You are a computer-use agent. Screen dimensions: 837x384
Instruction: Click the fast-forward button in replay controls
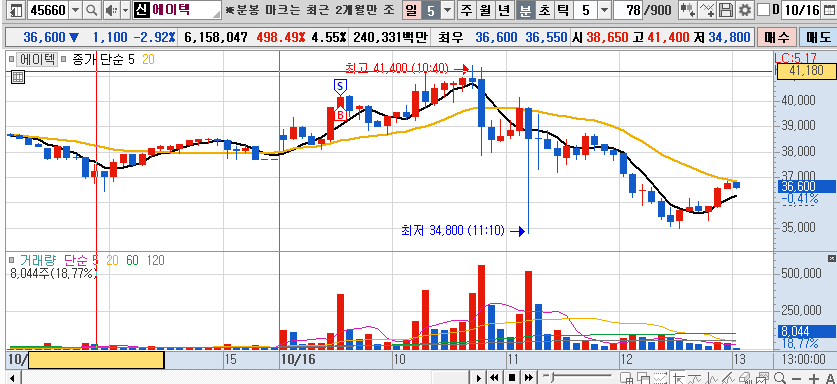click(x=528, y=378)
